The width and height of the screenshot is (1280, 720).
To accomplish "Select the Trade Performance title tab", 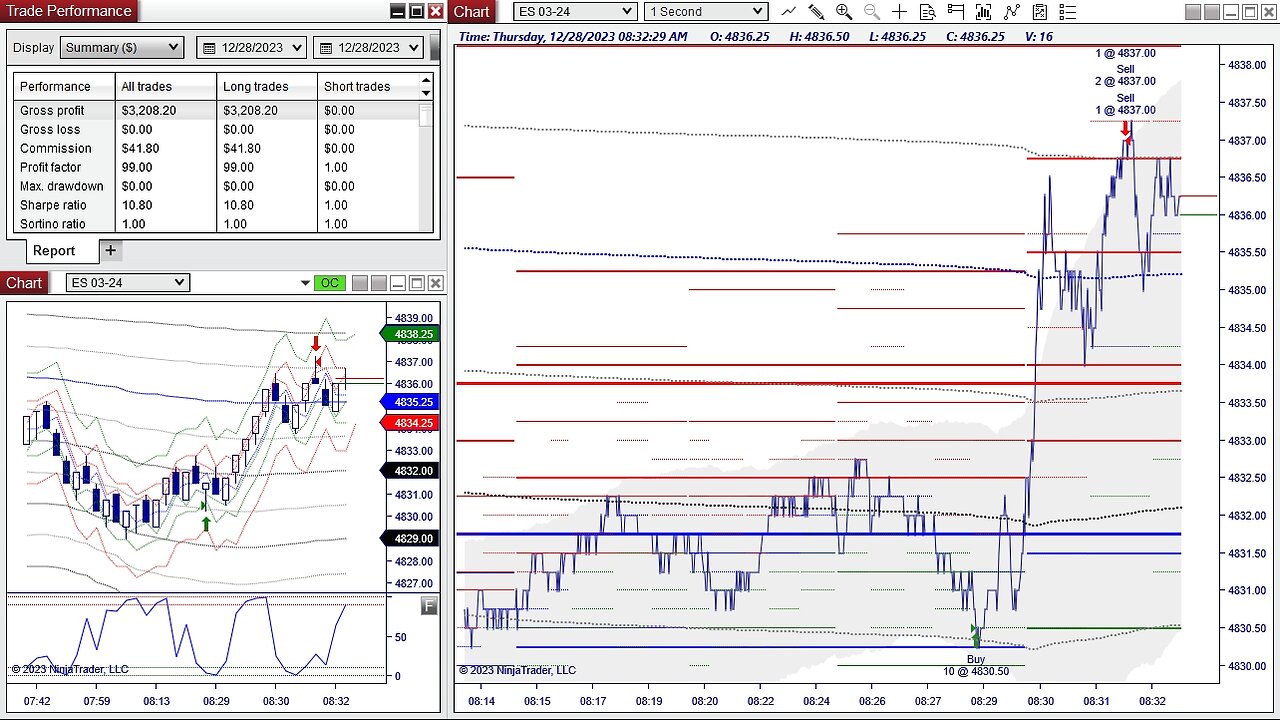I will point(69,11).
